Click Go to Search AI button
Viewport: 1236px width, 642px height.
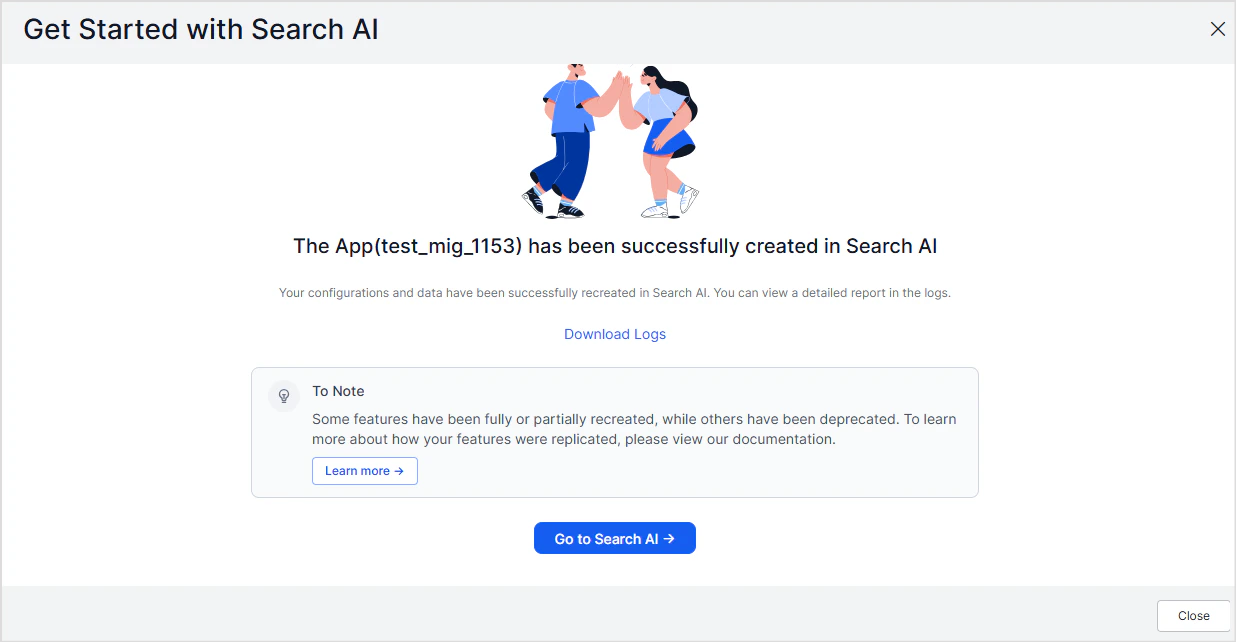[615, 539]
